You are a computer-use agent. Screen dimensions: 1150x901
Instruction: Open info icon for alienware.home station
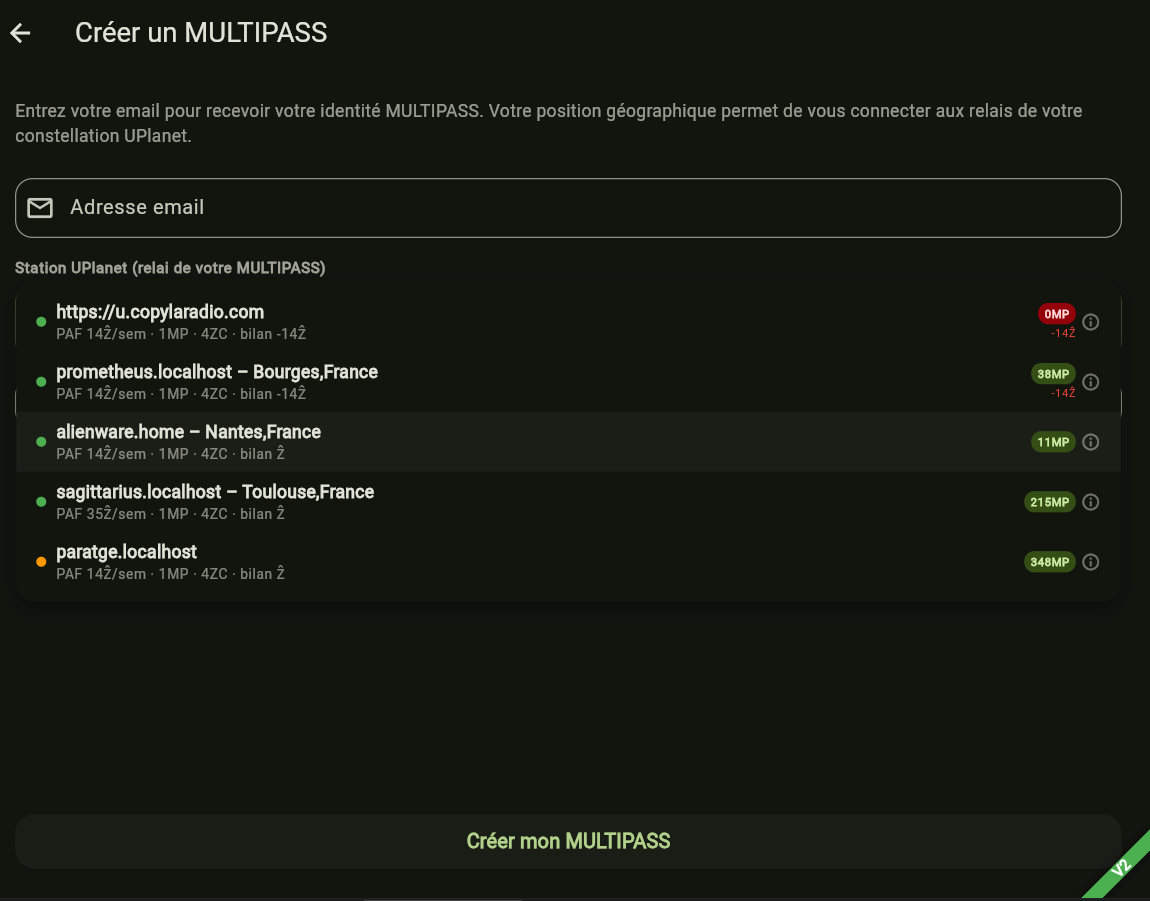click(1091, 442)
